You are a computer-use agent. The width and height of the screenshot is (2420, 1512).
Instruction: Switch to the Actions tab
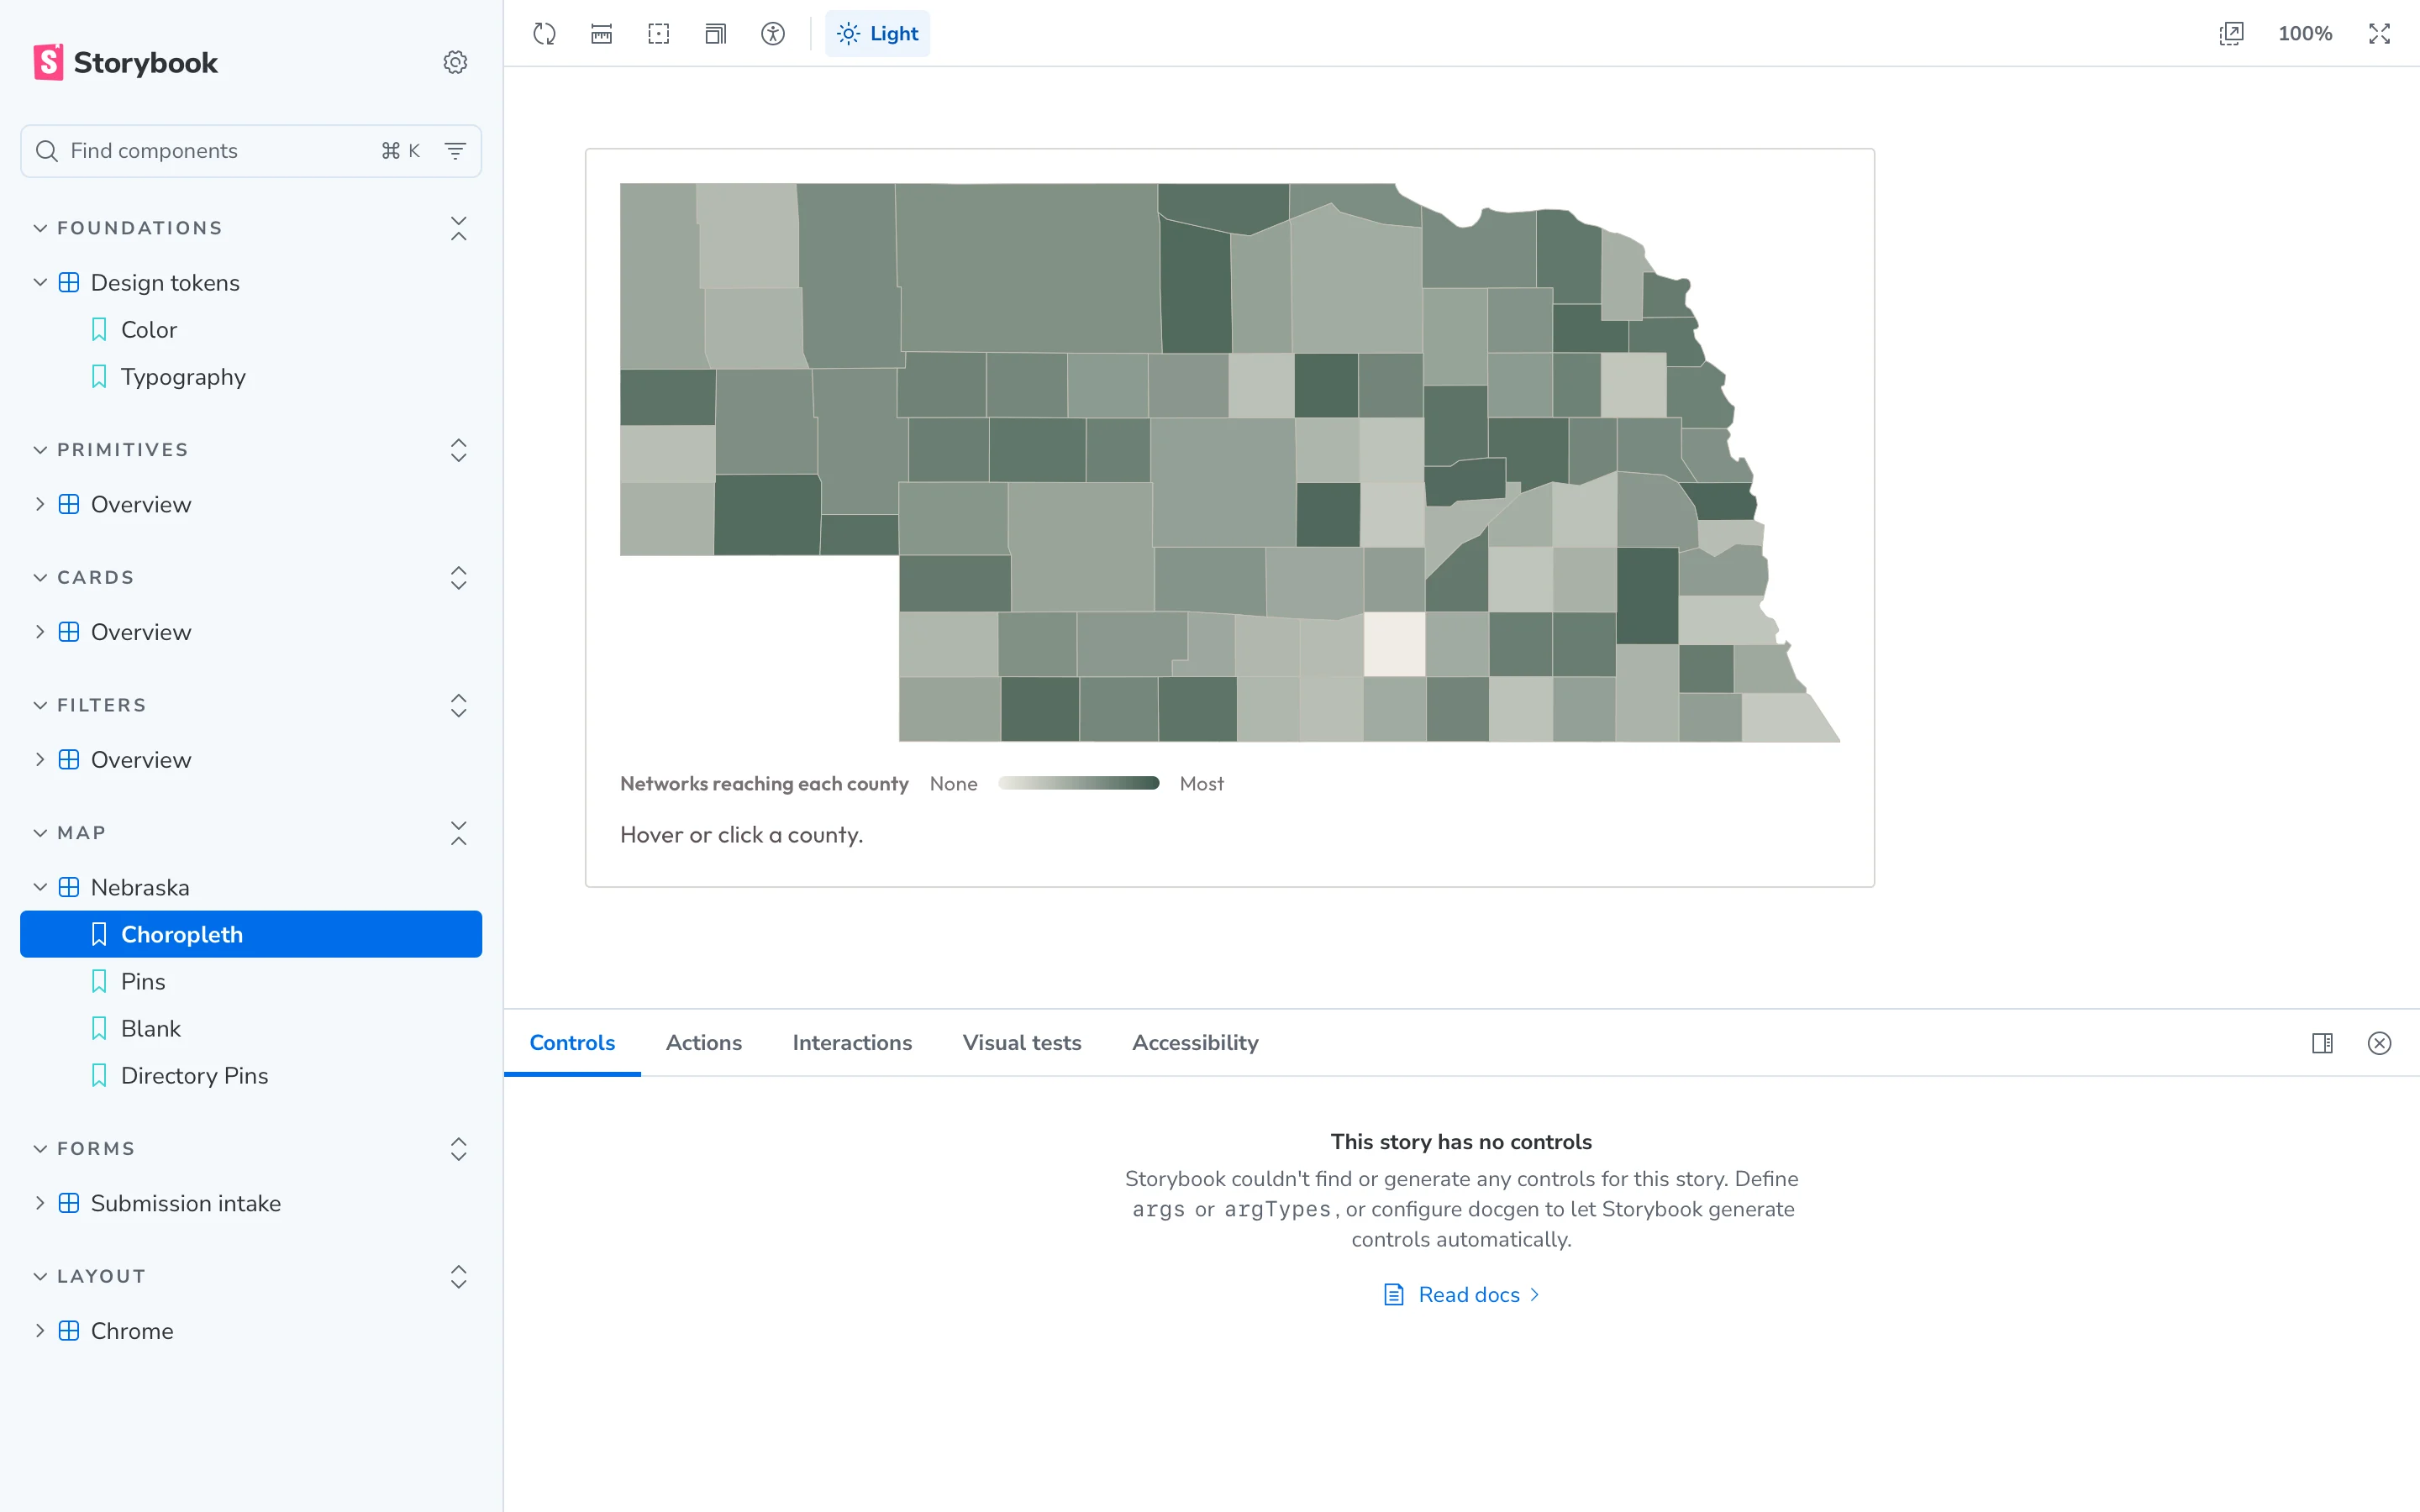(x=704, y=1043)
